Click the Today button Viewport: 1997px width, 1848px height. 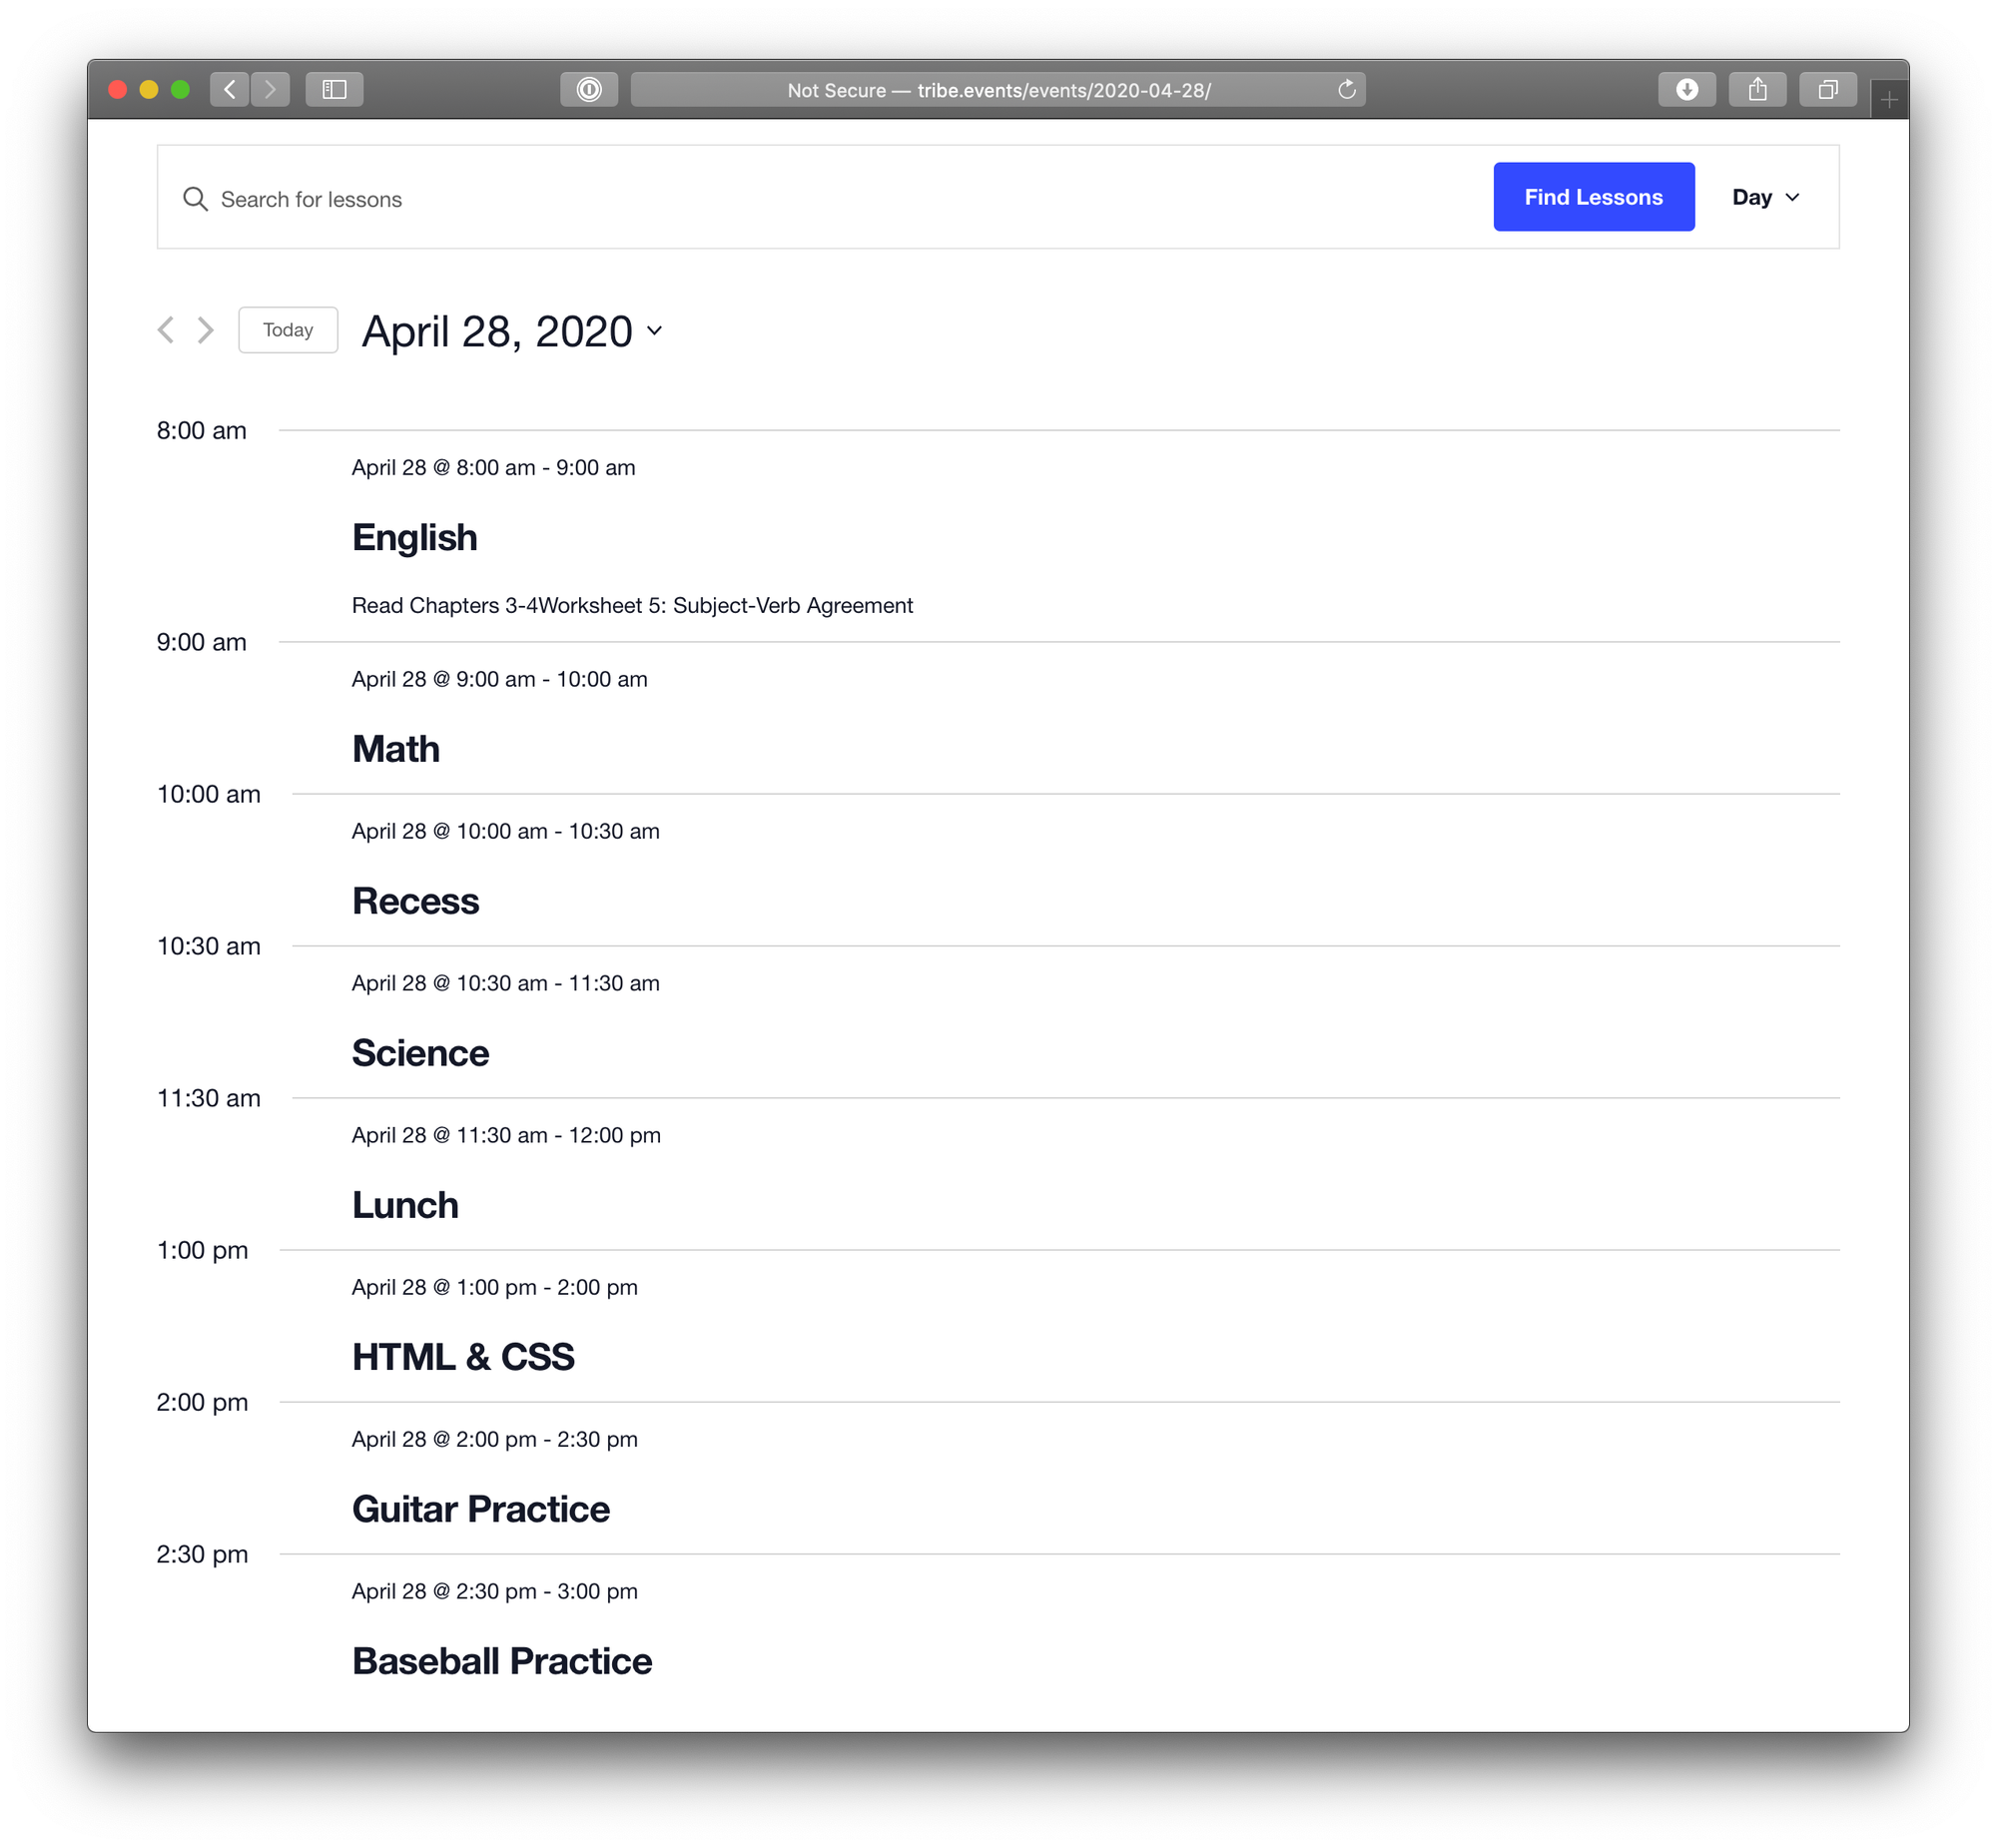tap(288, 330)
